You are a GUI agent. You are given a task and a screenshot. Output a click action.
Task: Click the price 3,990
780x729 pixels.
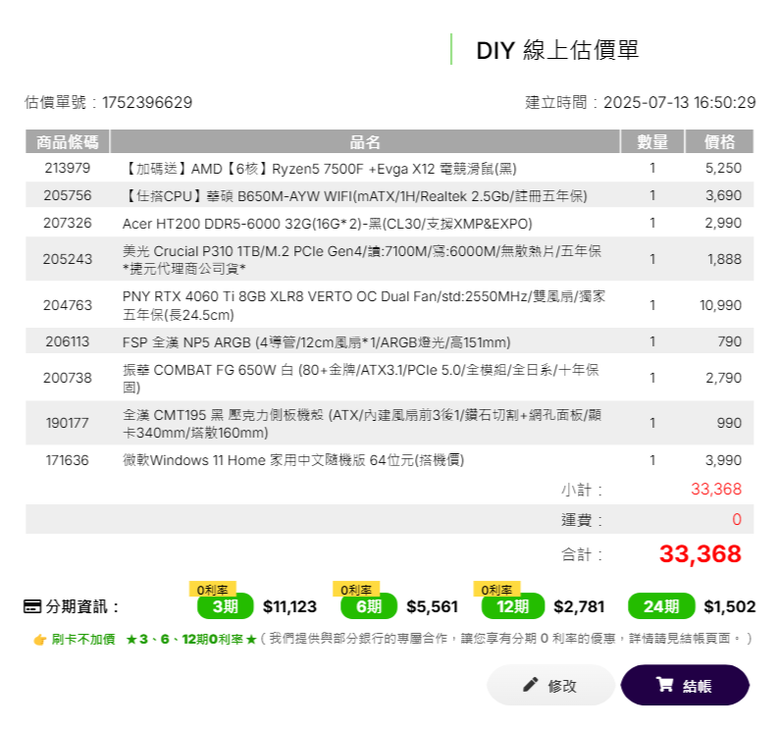click(723, 460)
